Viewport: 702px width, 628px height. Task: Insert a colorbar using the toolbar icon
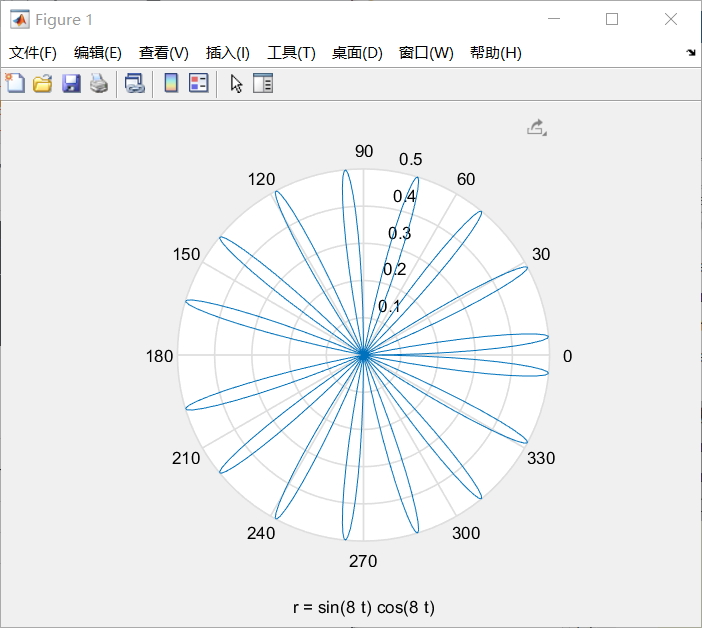(171, 83)
